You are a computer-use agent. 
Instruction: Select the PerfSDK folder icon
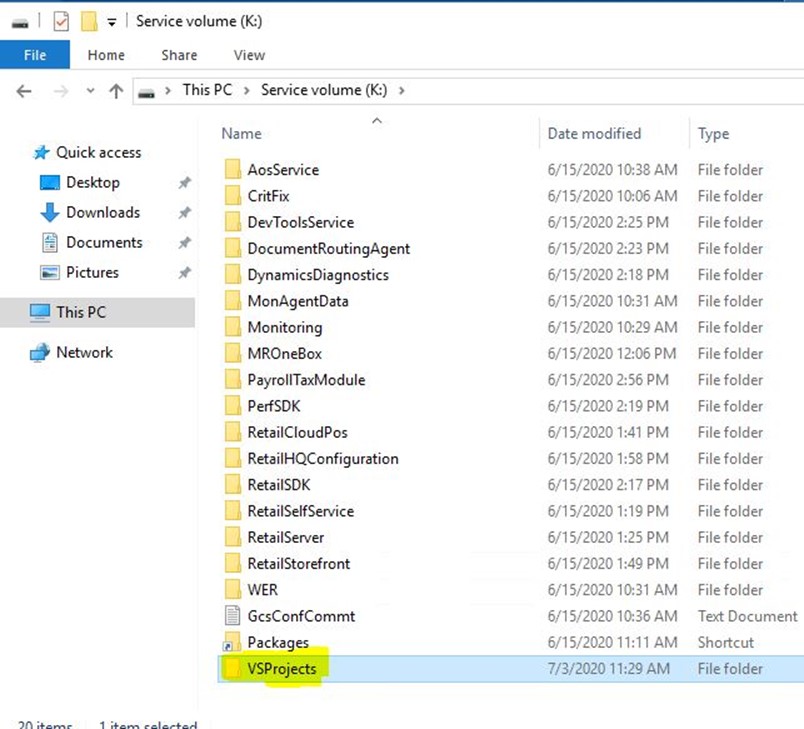tap(233, 406)
